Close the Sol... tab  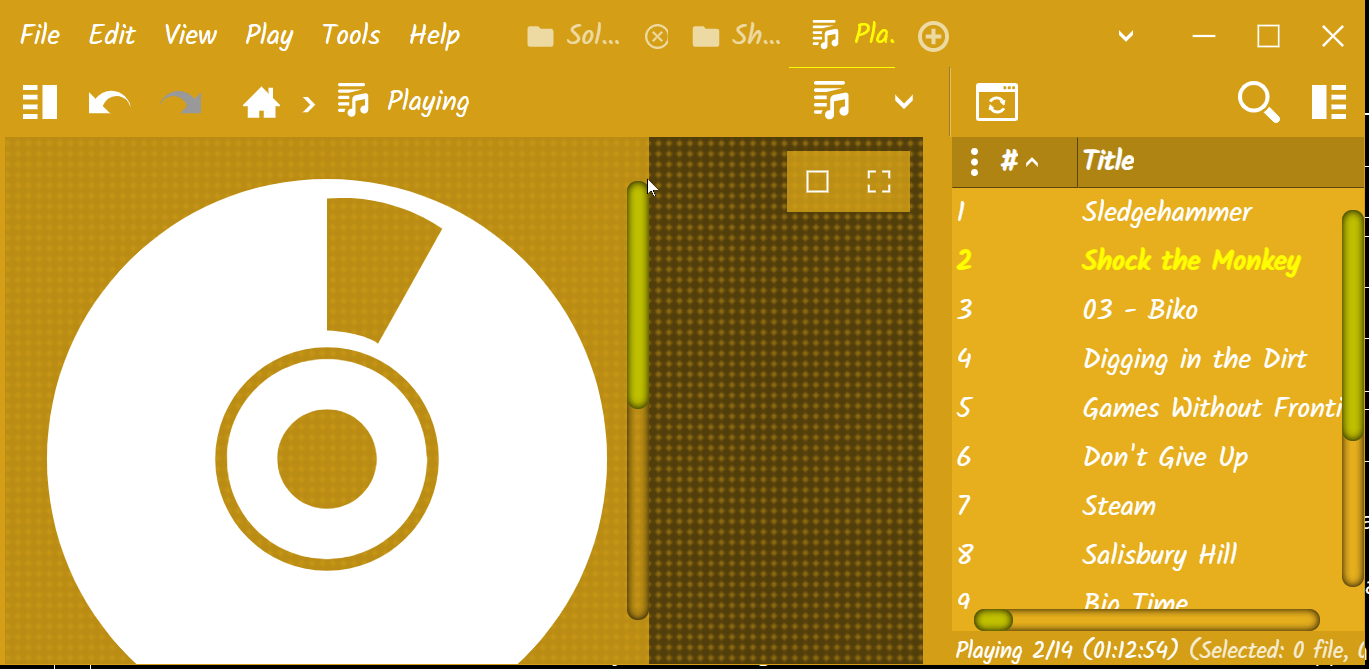tap(656, 37)
